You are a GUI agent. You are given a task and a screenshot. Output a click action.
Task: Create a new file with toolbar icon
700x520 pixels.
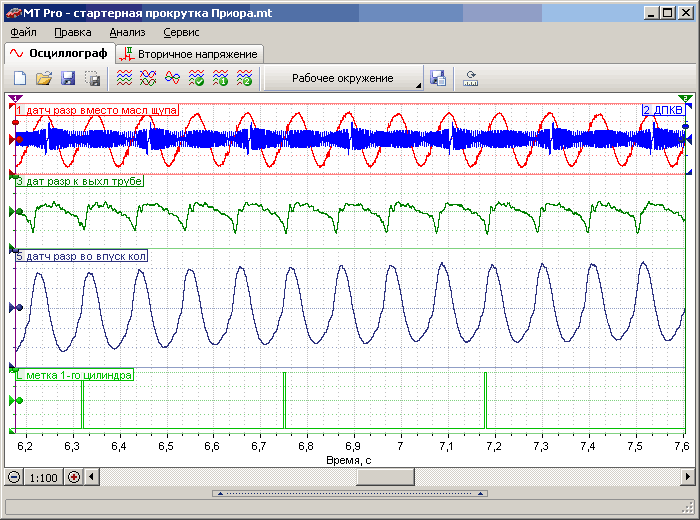[x=20, y=78]
